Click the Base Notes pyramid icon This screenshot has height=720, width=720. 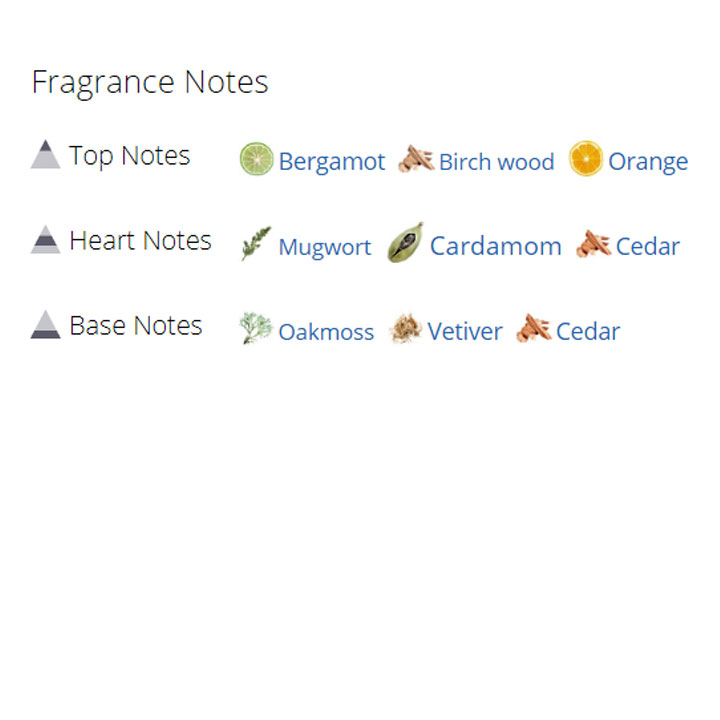pos(45,325)
